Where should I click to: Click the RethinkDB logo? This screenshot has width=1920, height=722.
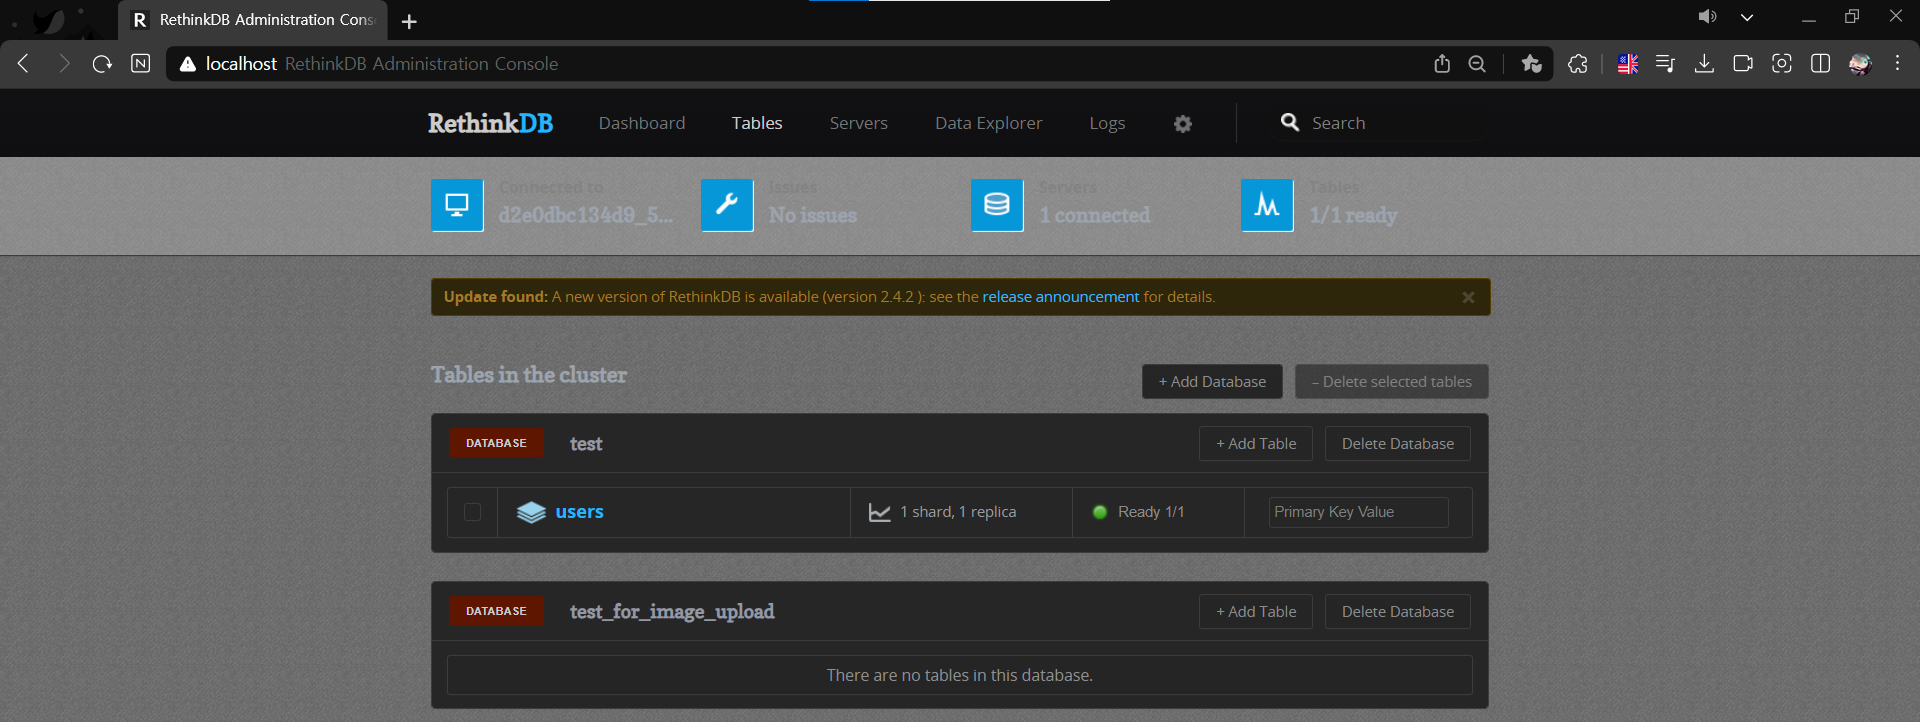pos(490,123)
